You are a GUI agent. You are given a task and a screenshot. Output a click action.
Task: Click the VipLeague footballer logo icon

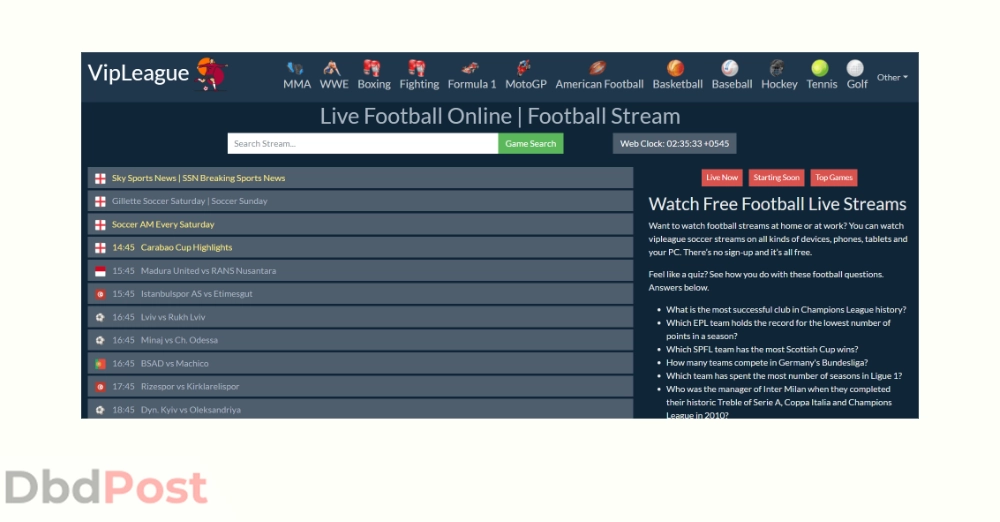(x=212, y=73)
